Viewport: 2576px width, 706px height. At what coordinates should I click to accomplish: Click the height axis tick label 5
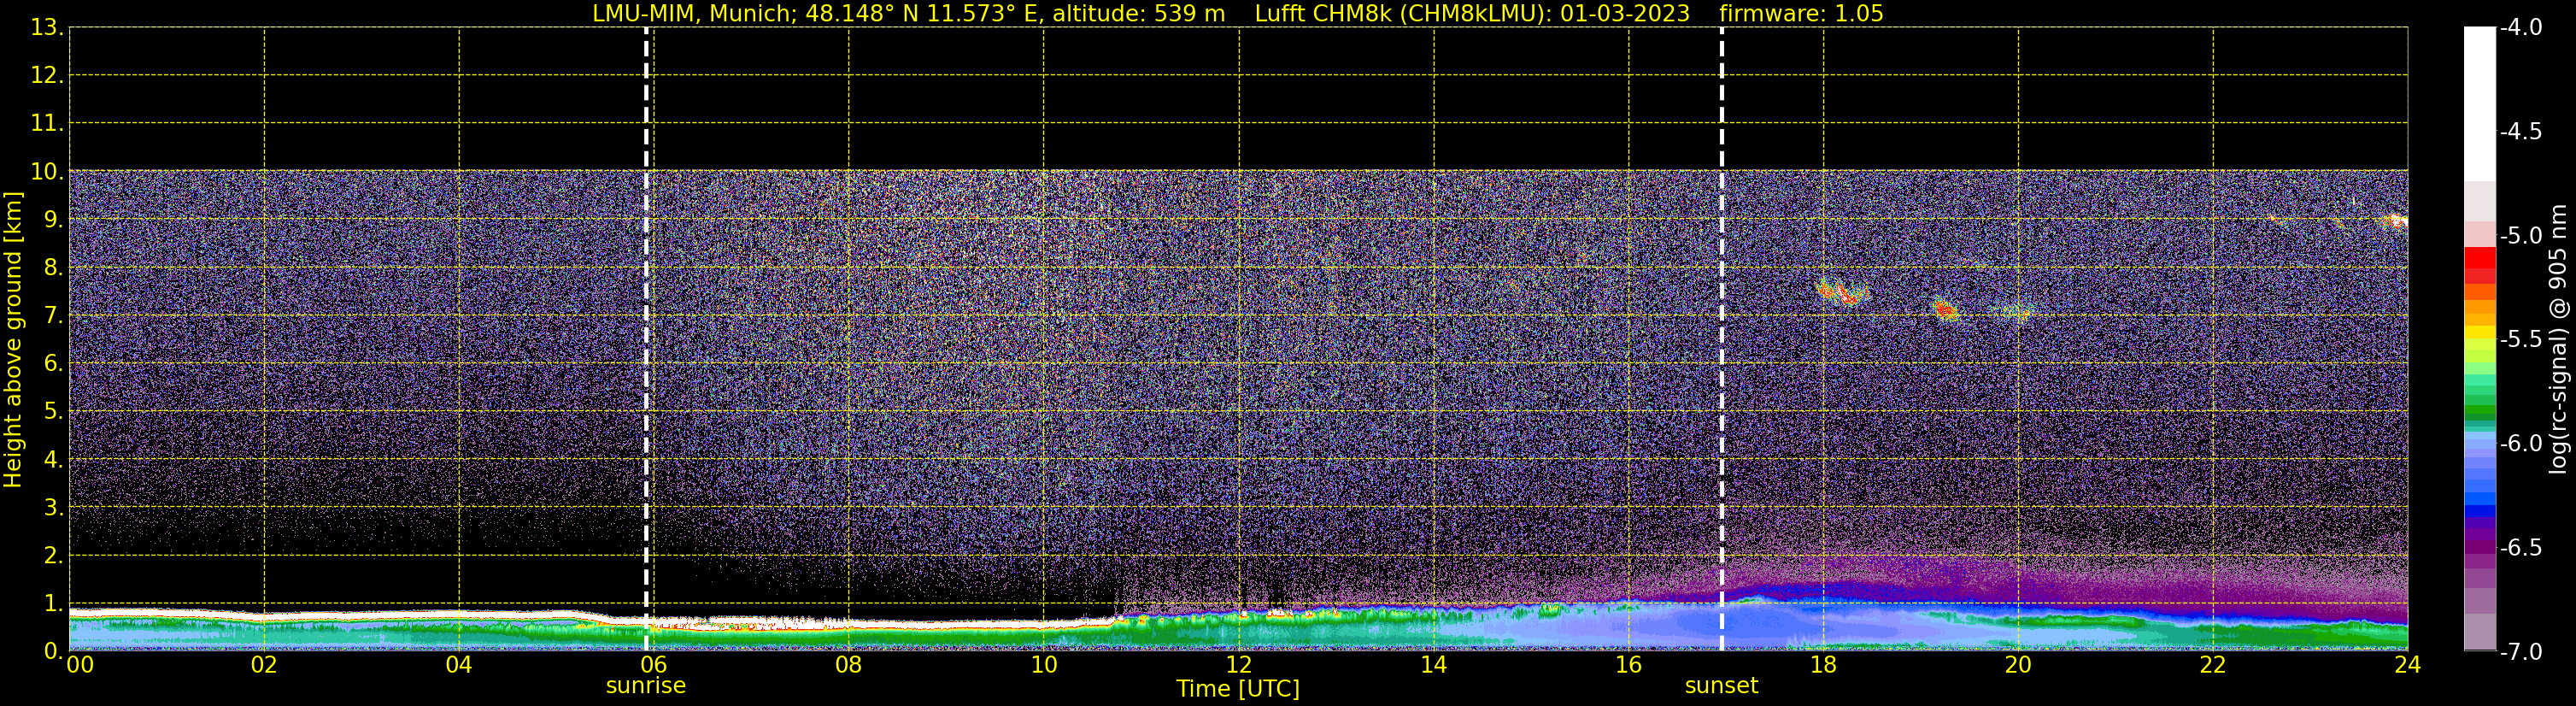coord(53,412)
